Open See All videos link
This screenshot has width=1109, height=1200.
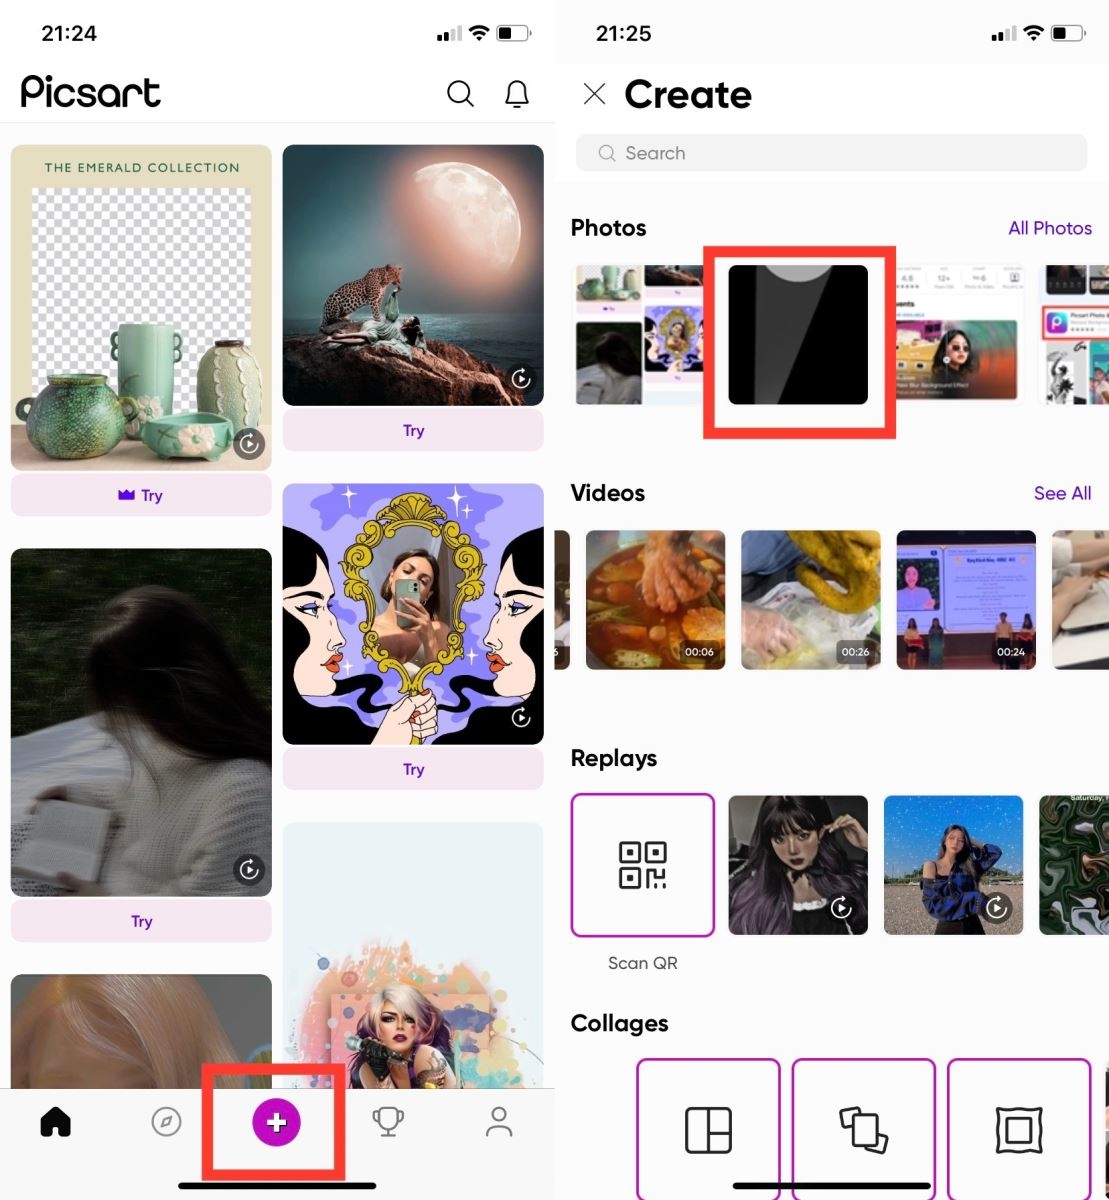pyautogui.click(x=1062, y=493)
